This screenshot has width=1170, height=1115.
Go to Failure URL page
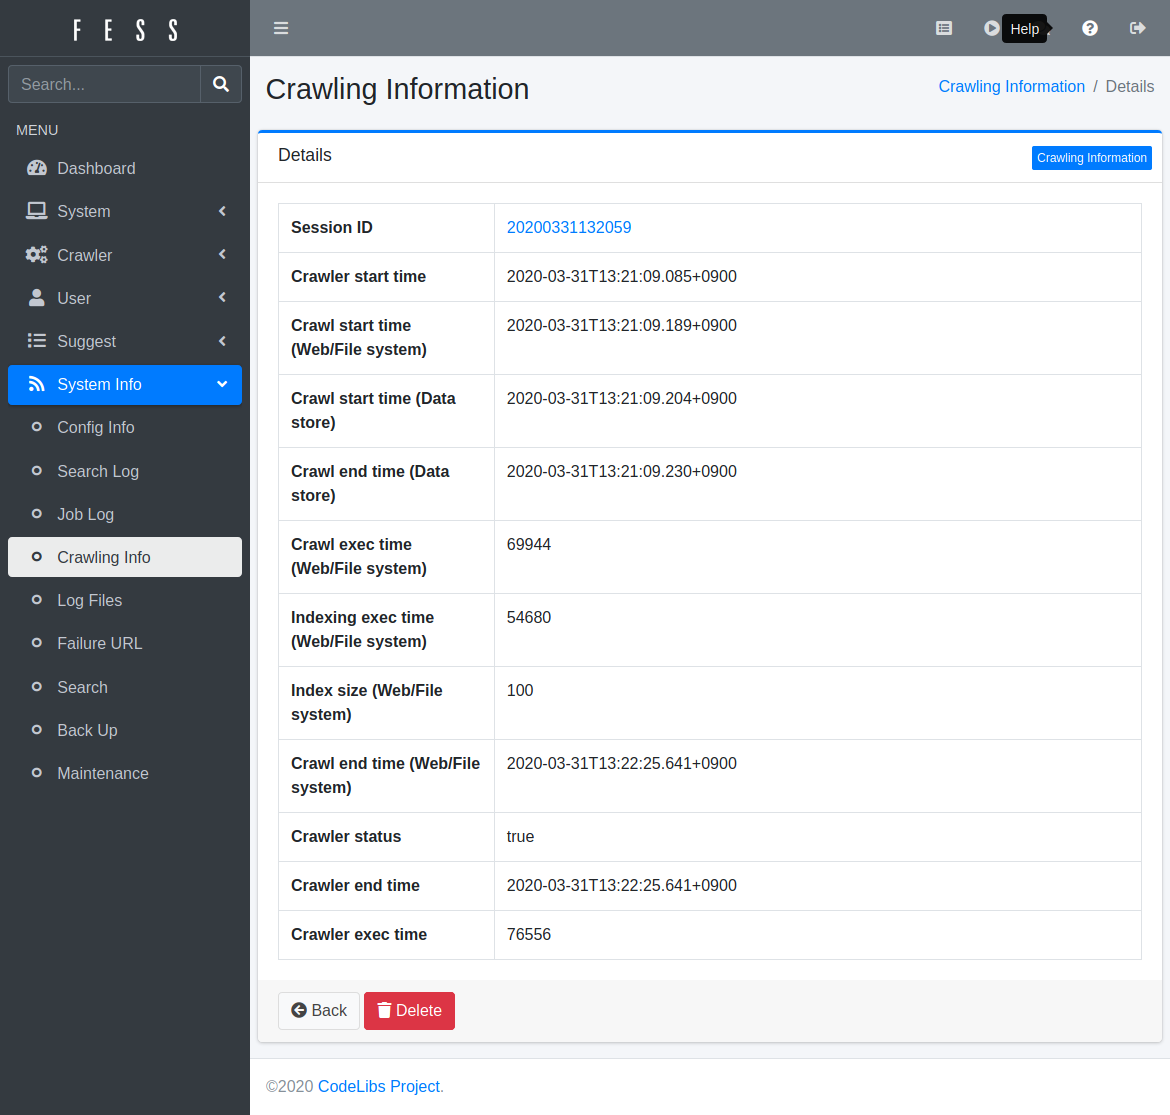click(x=100, y=643)
